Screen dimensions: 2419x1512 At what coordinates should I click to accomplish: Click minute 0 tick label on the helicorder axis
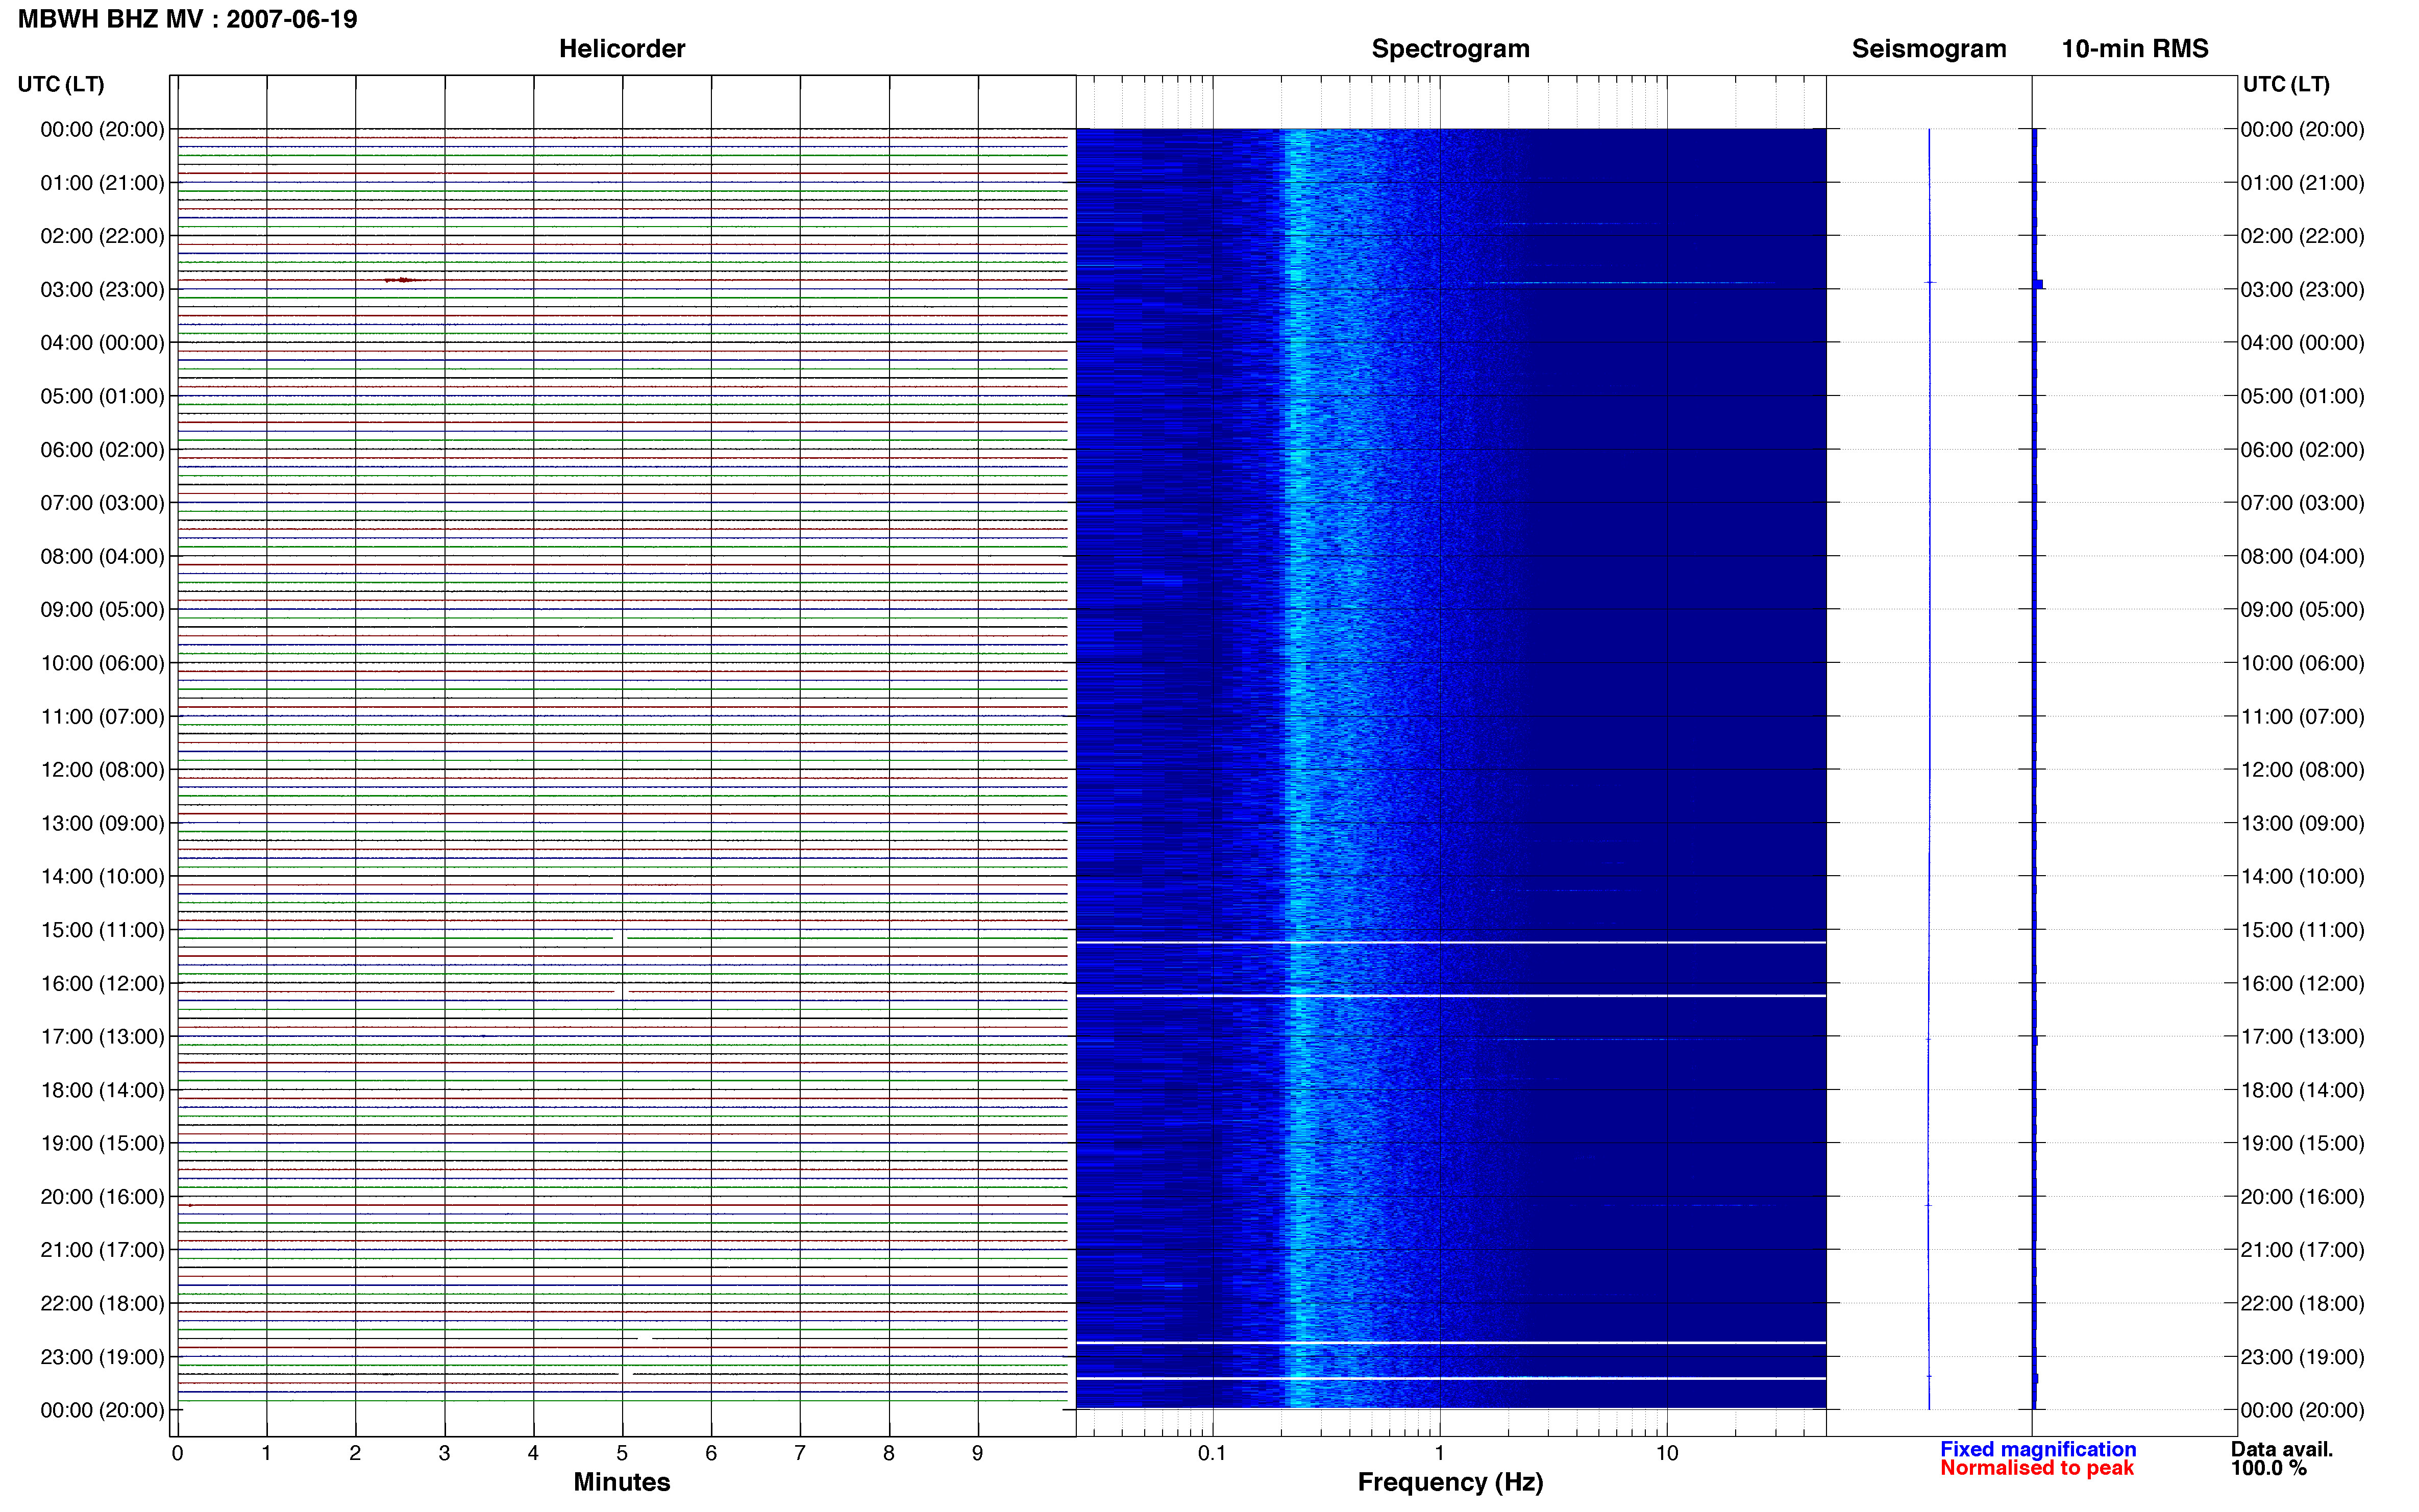pyautogui.click(x=177, y=1453)
